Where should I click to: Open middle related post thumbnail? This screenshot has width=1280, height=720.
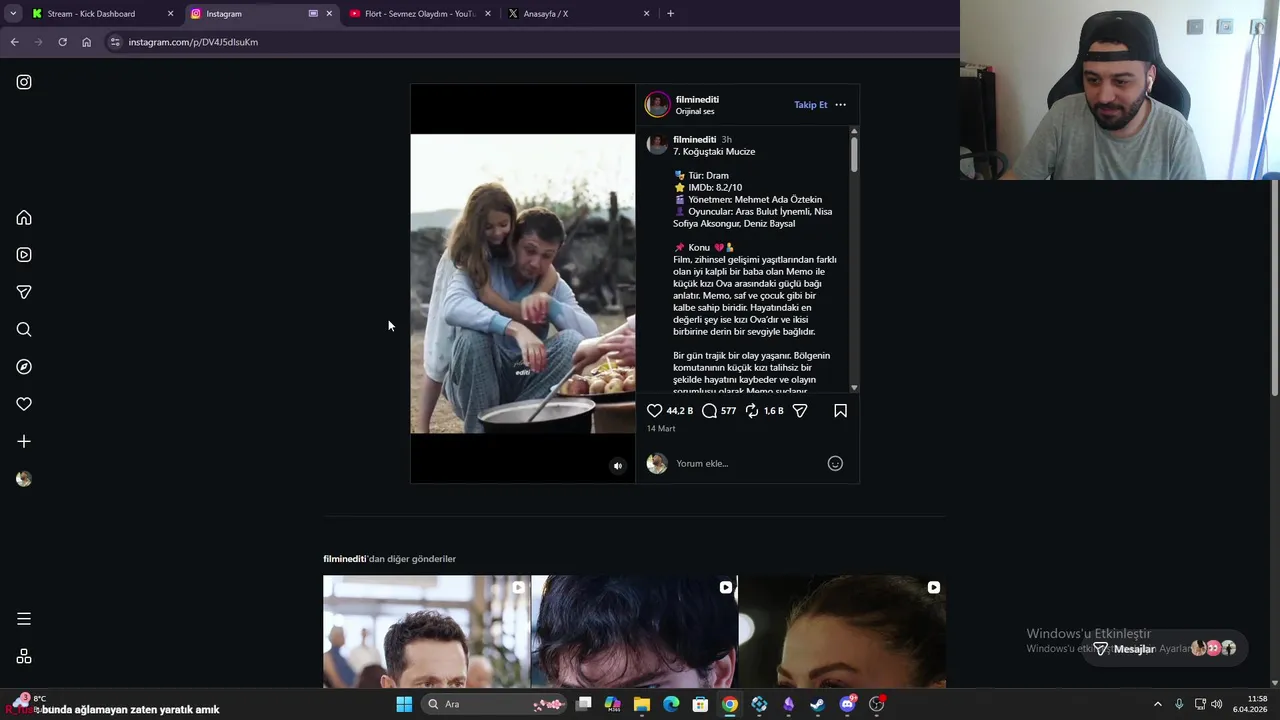(x=634, y=631)
